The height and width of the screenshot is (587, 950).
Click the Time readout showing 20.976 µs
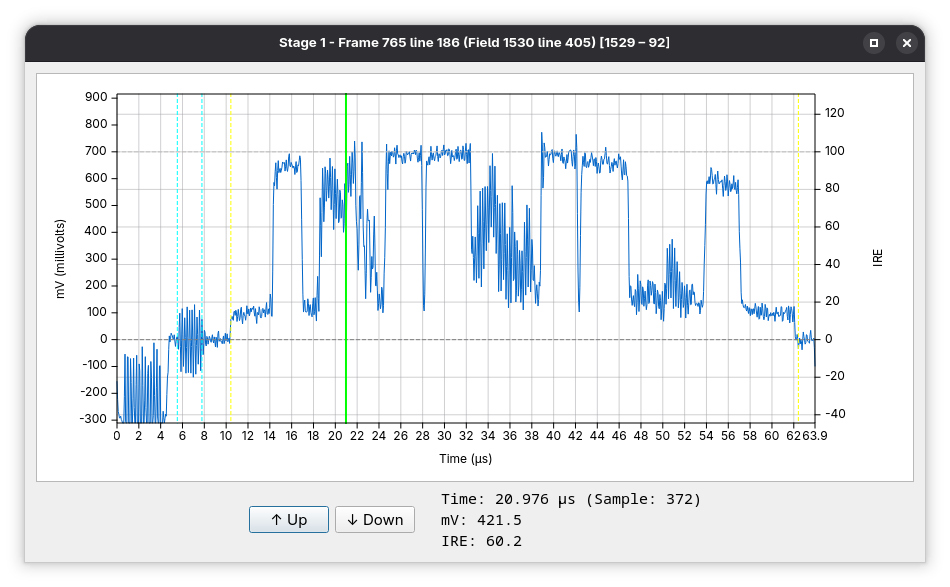(571, 499)
